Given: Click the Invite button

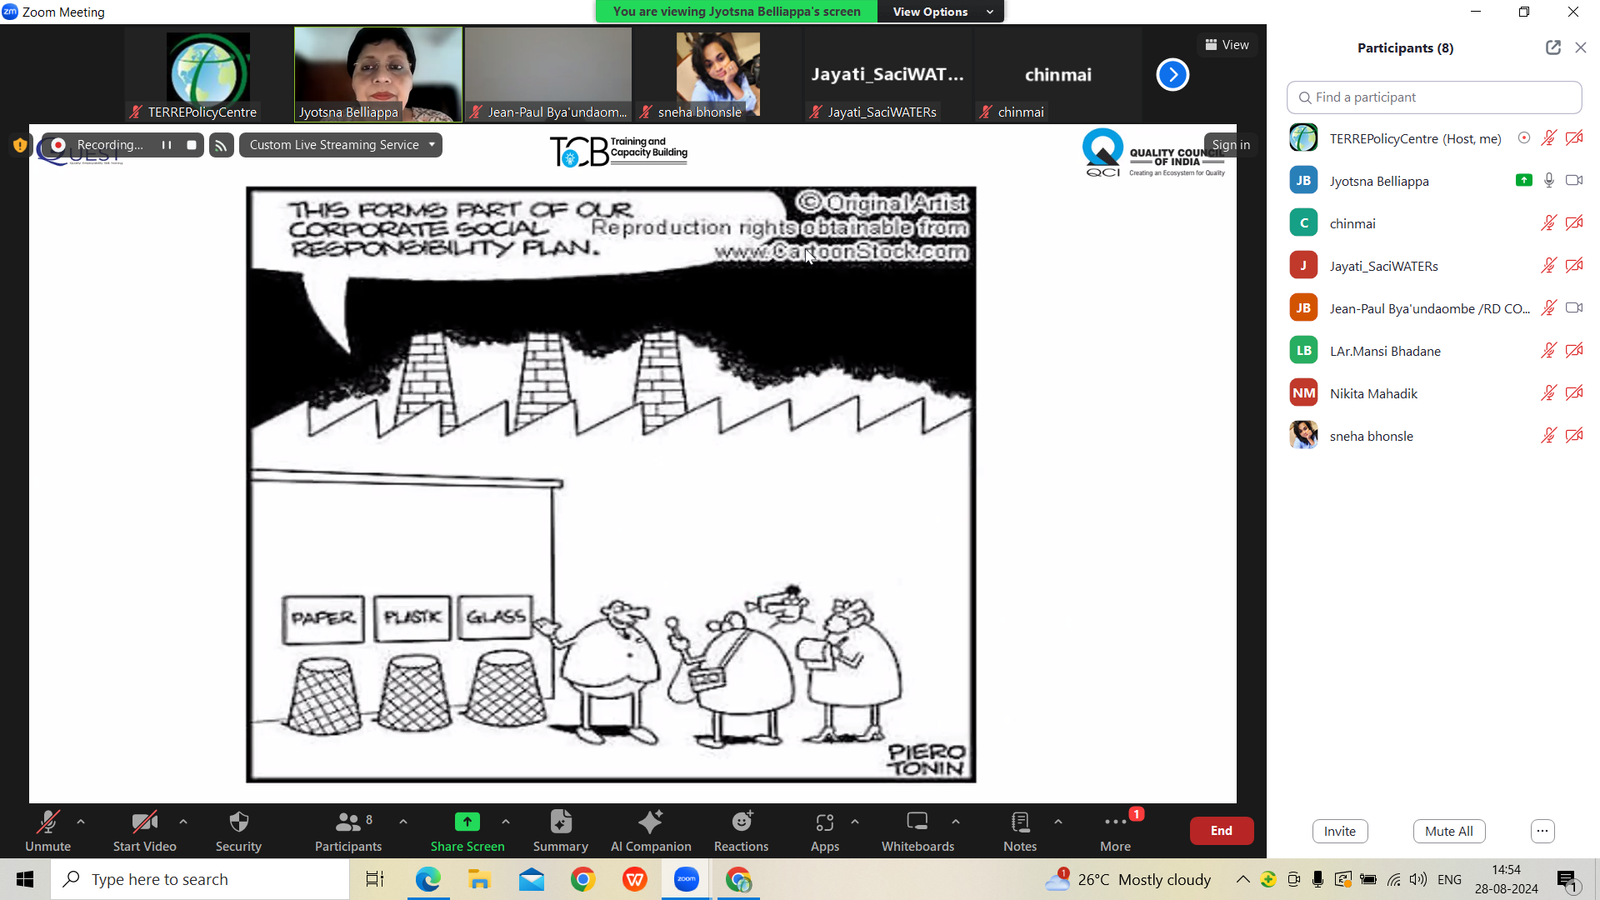Looking at the screenshot, I should pos(1340,831).
